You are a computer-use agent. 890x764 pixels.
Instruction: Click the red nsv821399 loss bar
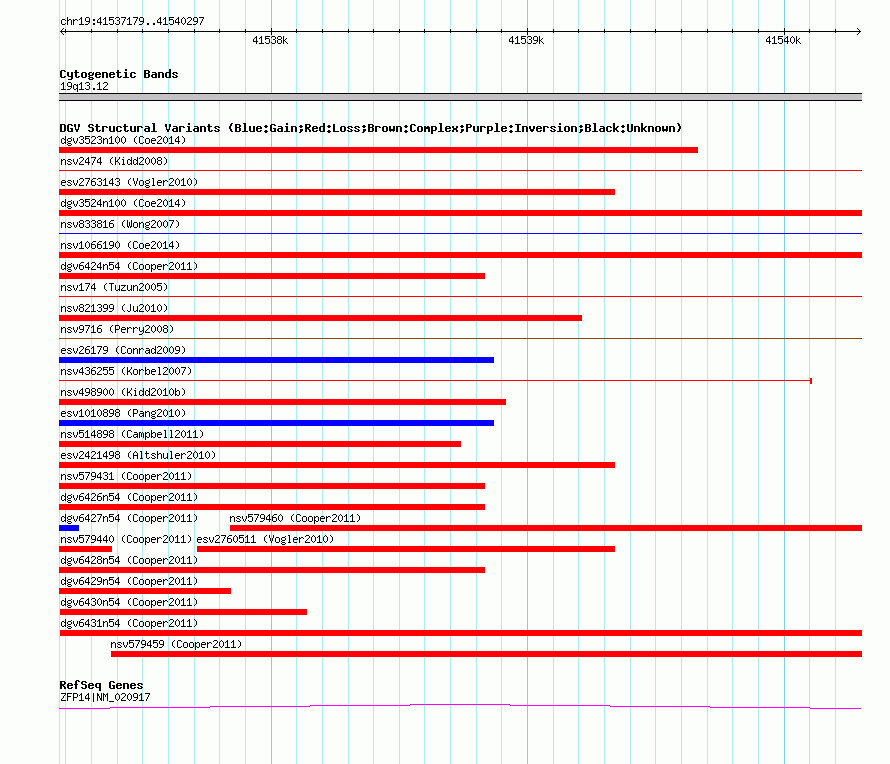click(321, 318)
